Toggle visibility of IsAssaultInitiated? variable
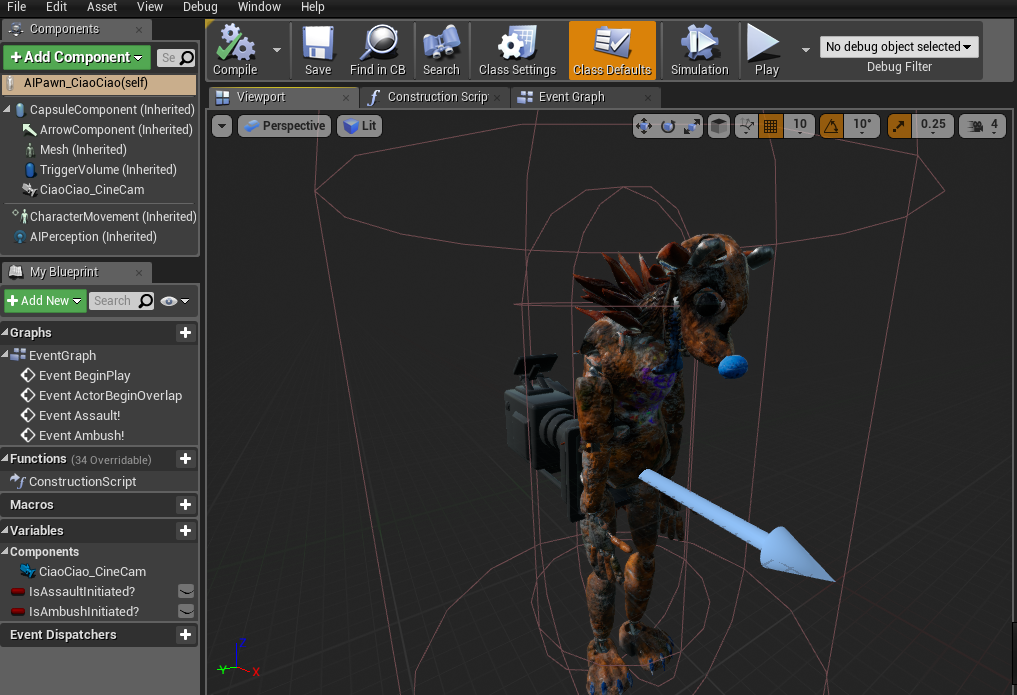This screenshot has width=1017, height=695. click(x=186, y=591)
